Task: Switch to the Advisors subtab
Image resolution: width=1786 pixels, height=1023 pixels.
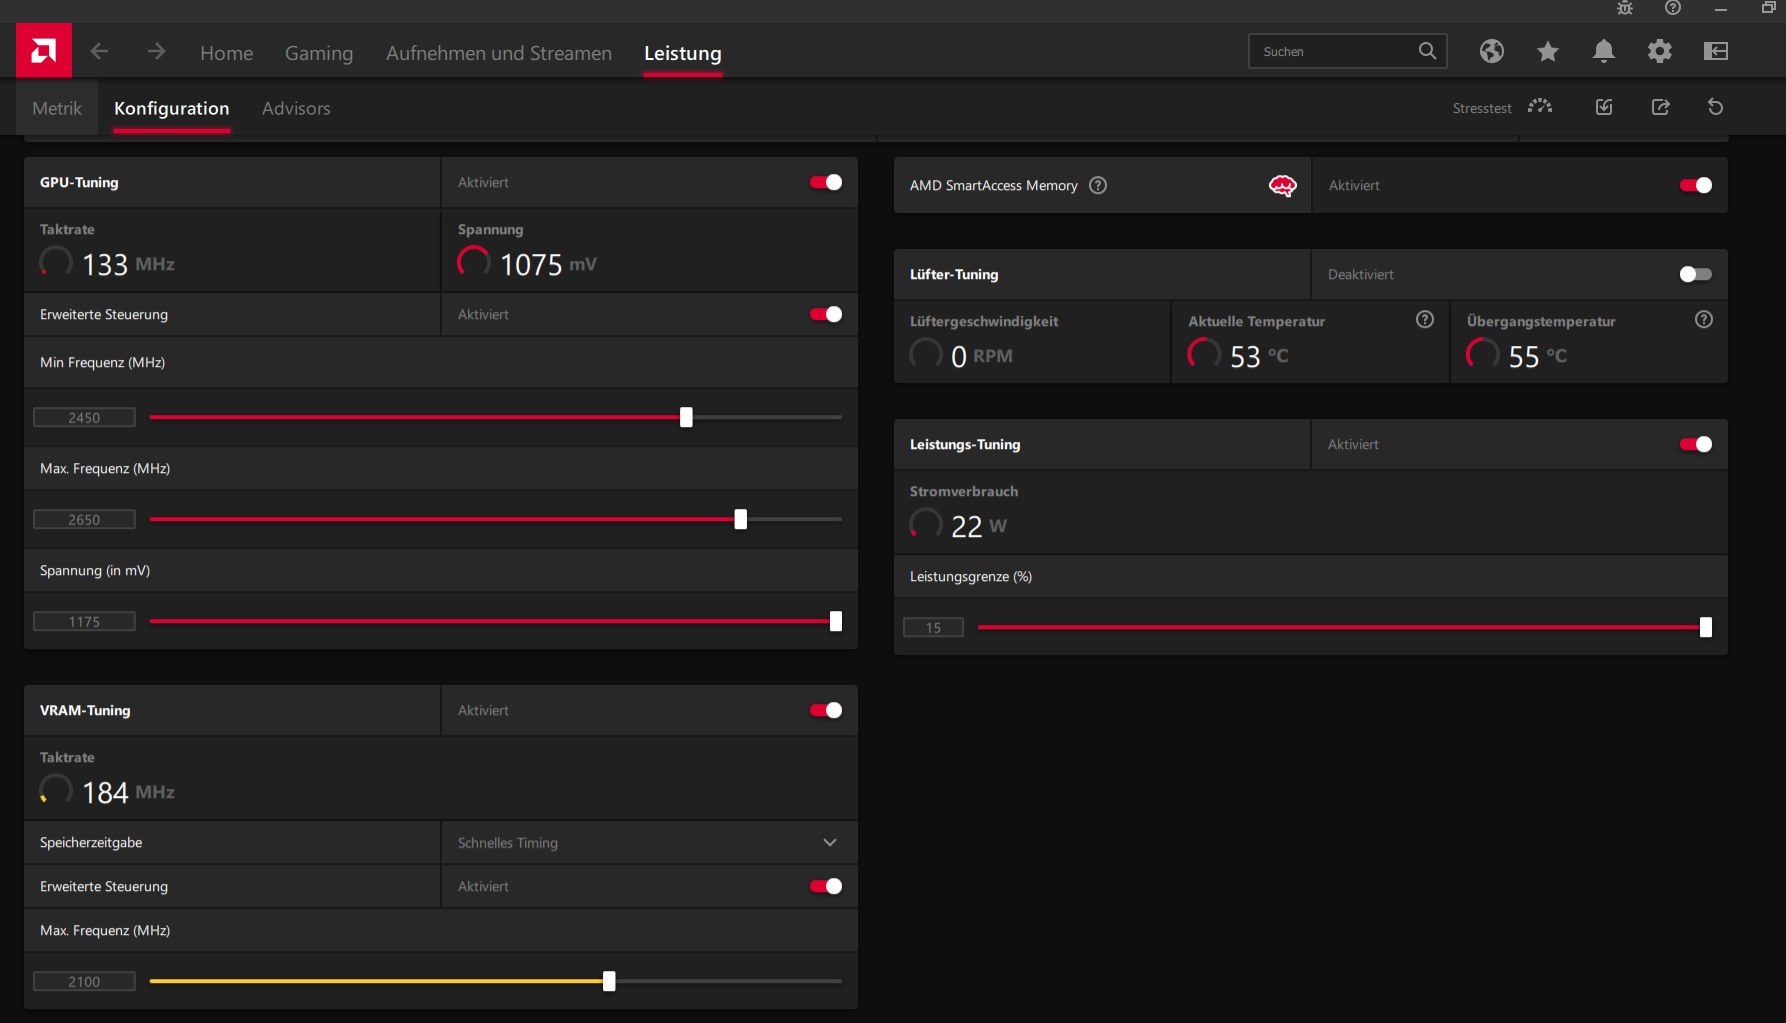Action: coord(296,108)
